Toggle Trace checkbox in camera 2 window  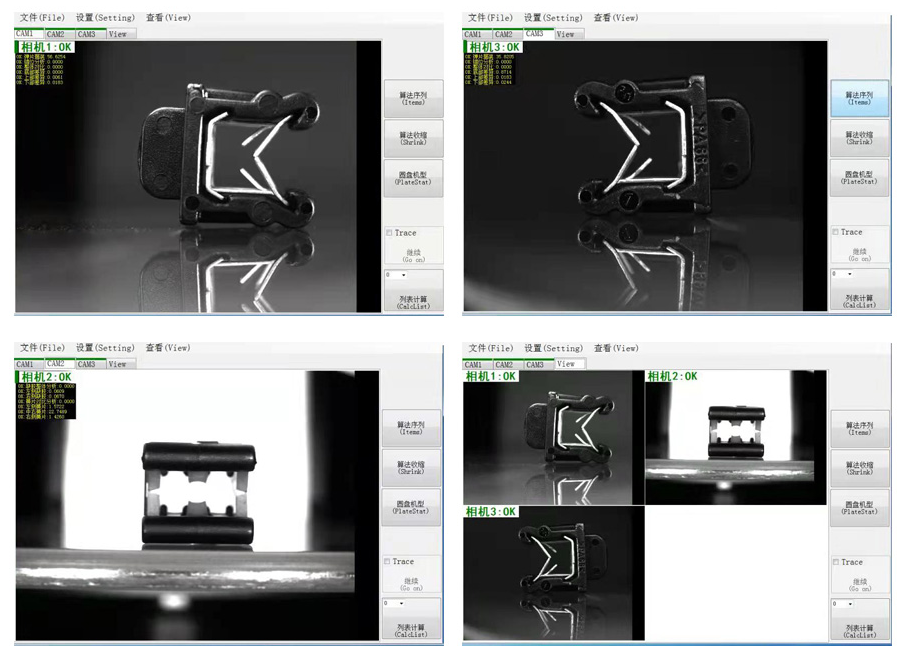(389, 562)
